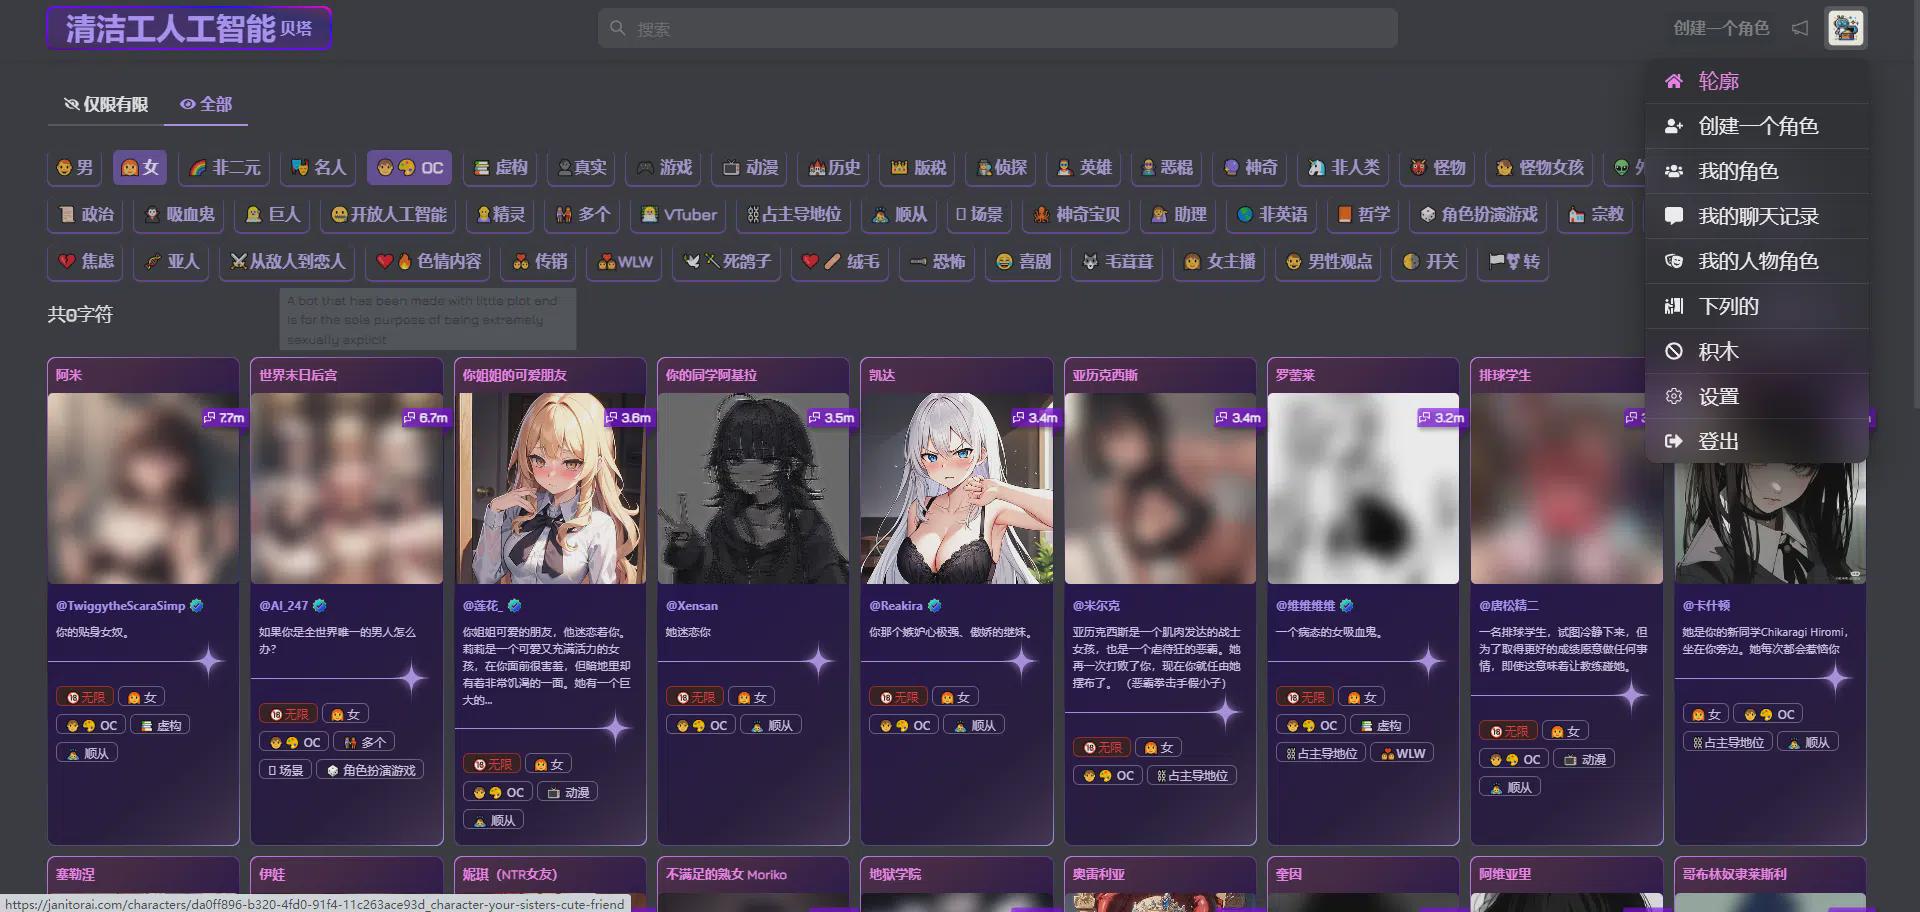Select the 动漫 anime filter tag
The width and height of the screenshot is (1920, 912).
(748, 167)
